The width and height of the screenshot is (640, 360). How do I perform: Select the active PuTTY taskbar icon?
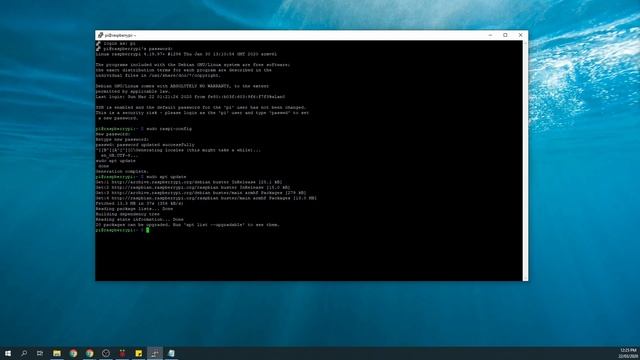tap(155, 353)
